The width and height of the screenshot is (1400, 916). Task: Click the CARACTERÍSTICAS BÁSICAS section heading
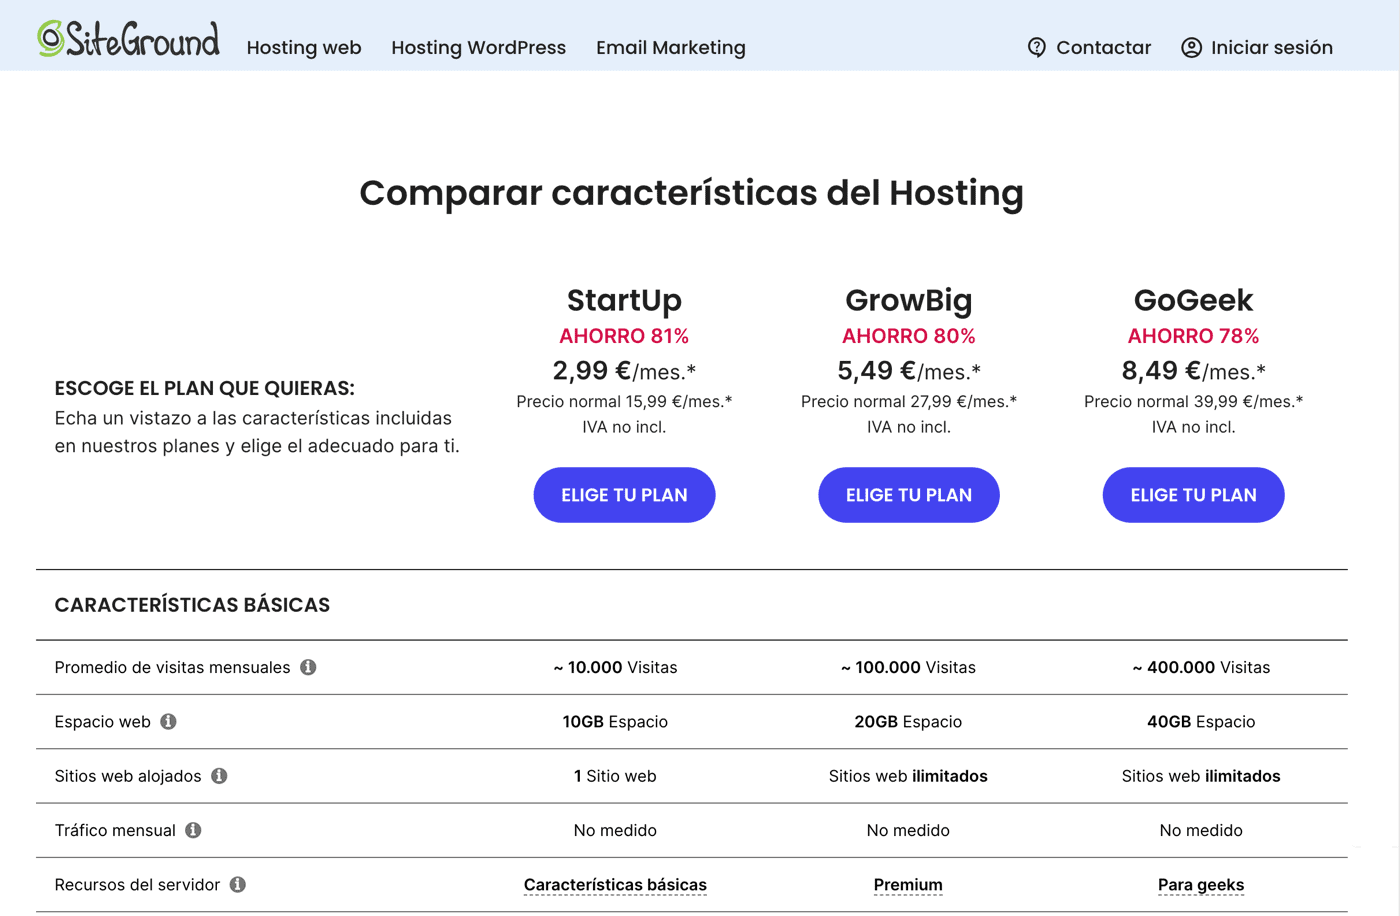[x=192, y=605]
